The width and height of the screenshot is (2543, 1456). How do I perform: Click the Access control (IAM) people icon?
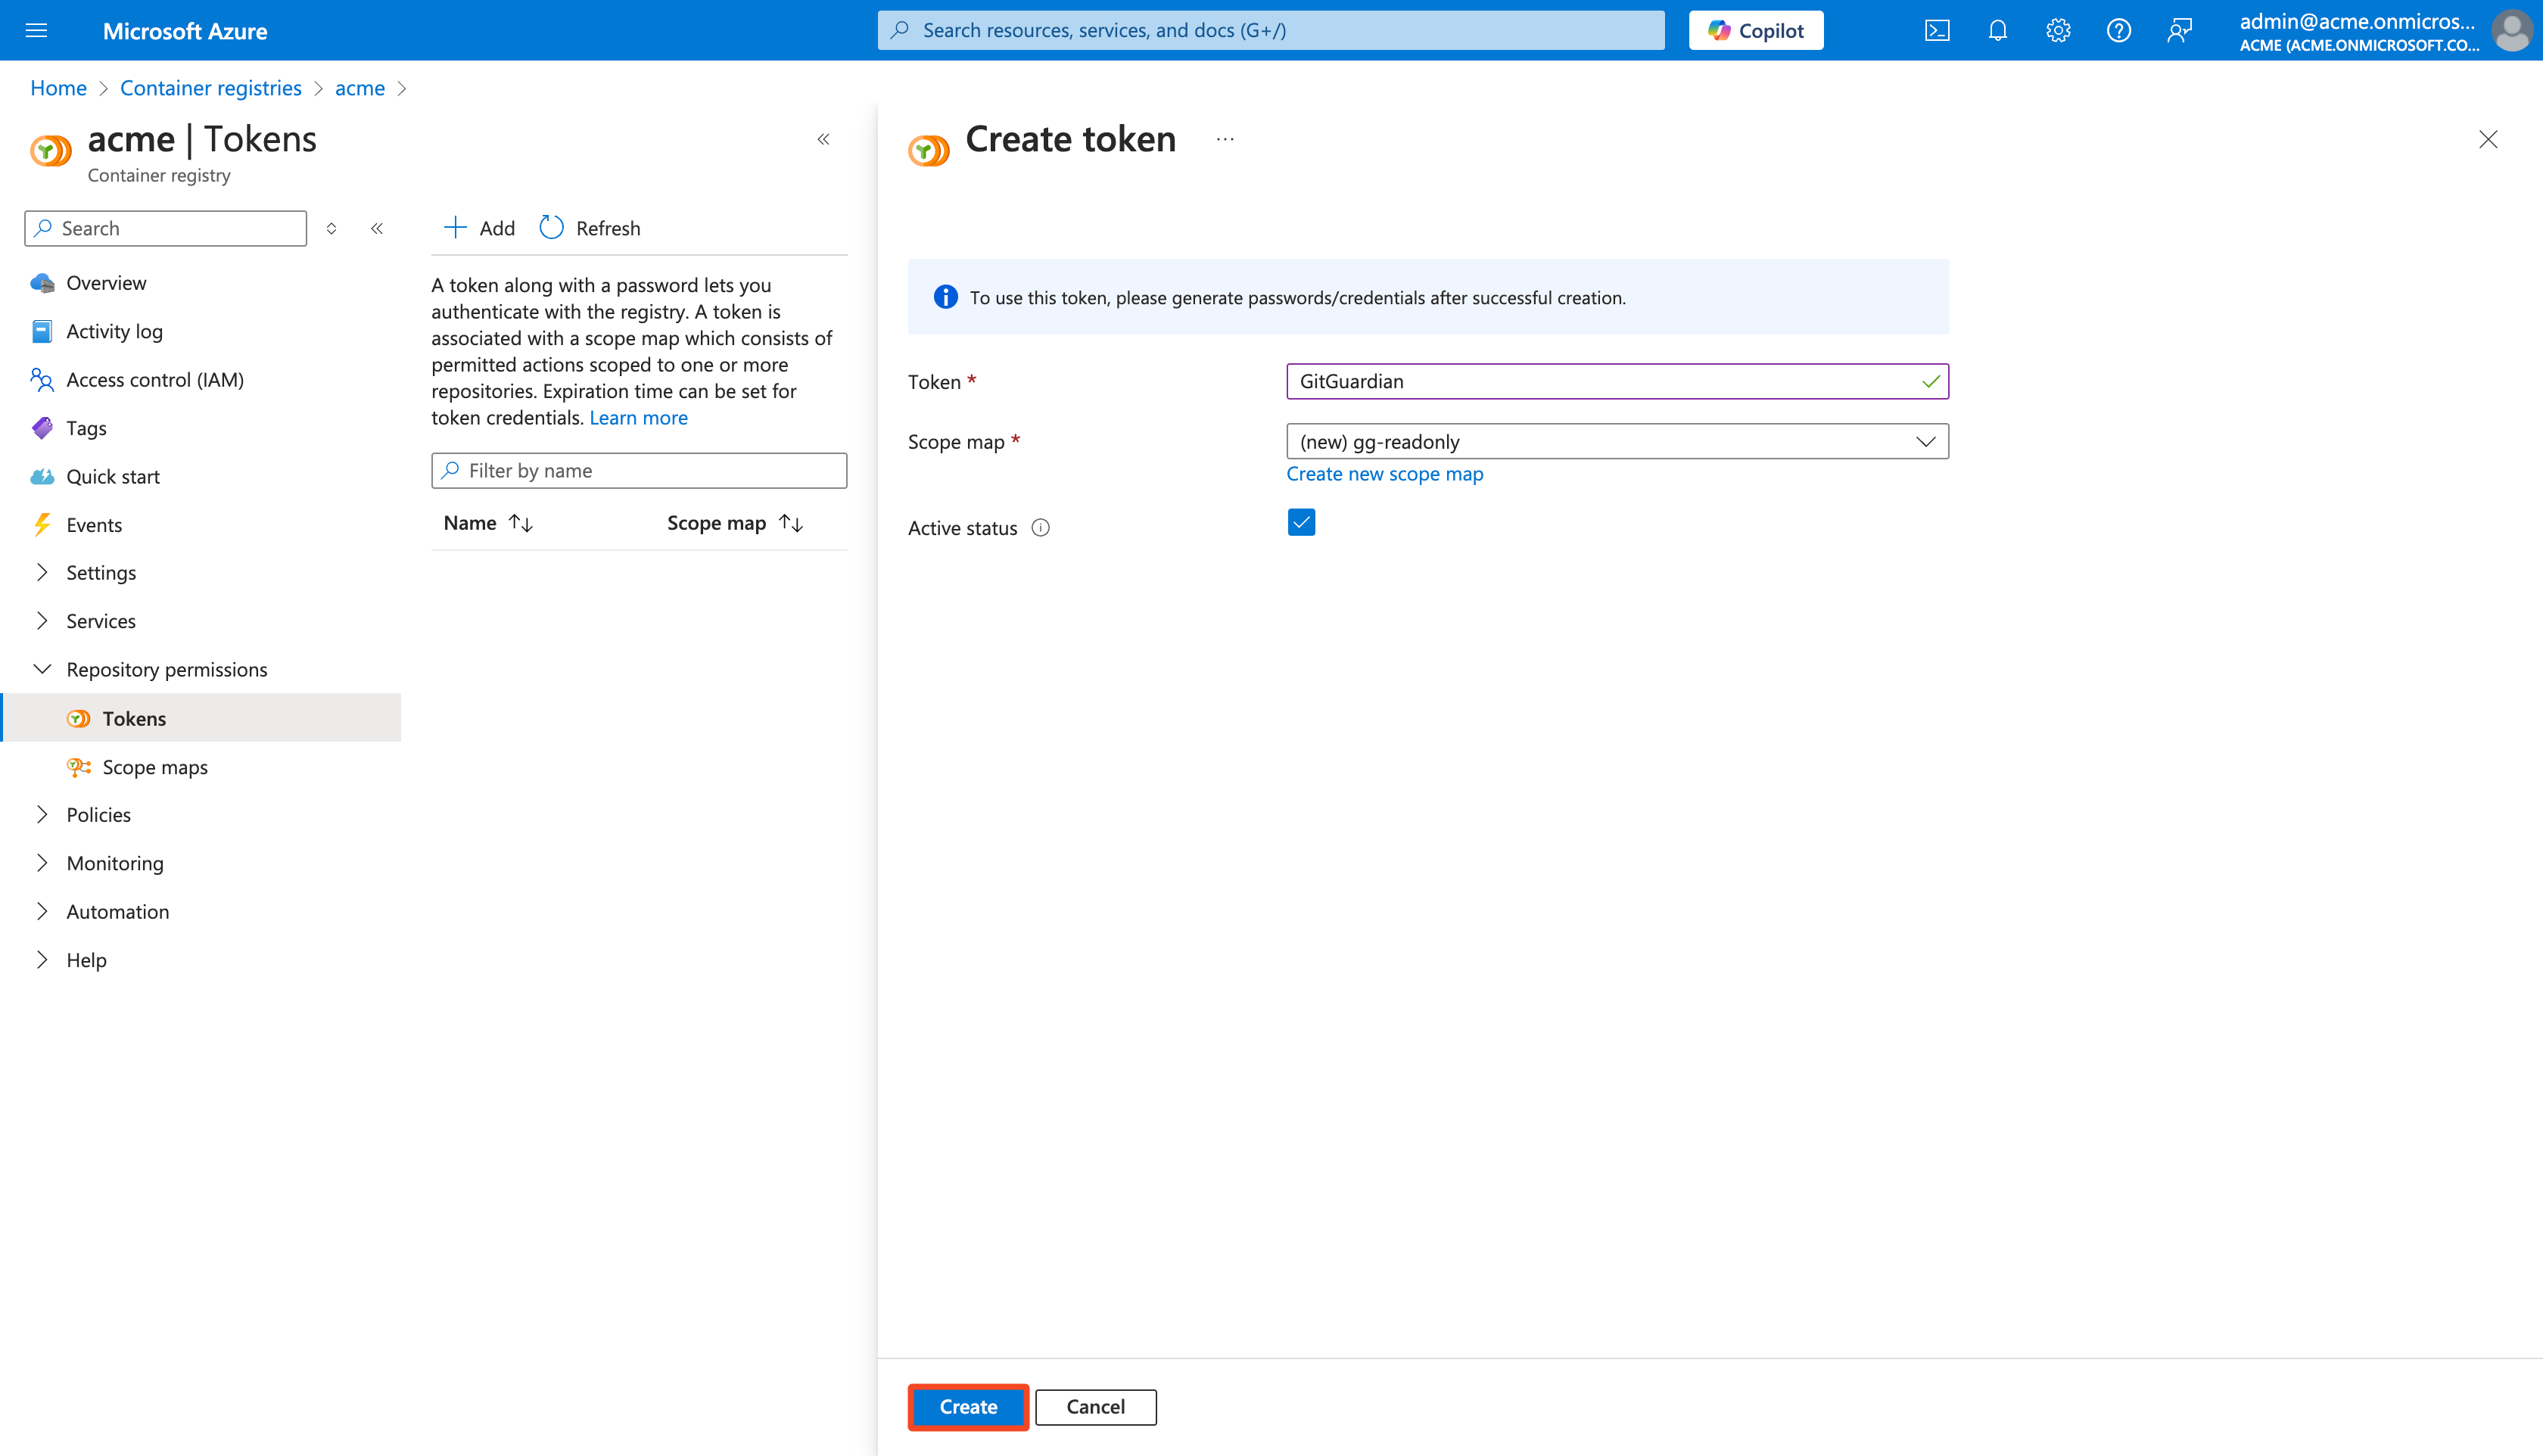click(x=42, y=380)
